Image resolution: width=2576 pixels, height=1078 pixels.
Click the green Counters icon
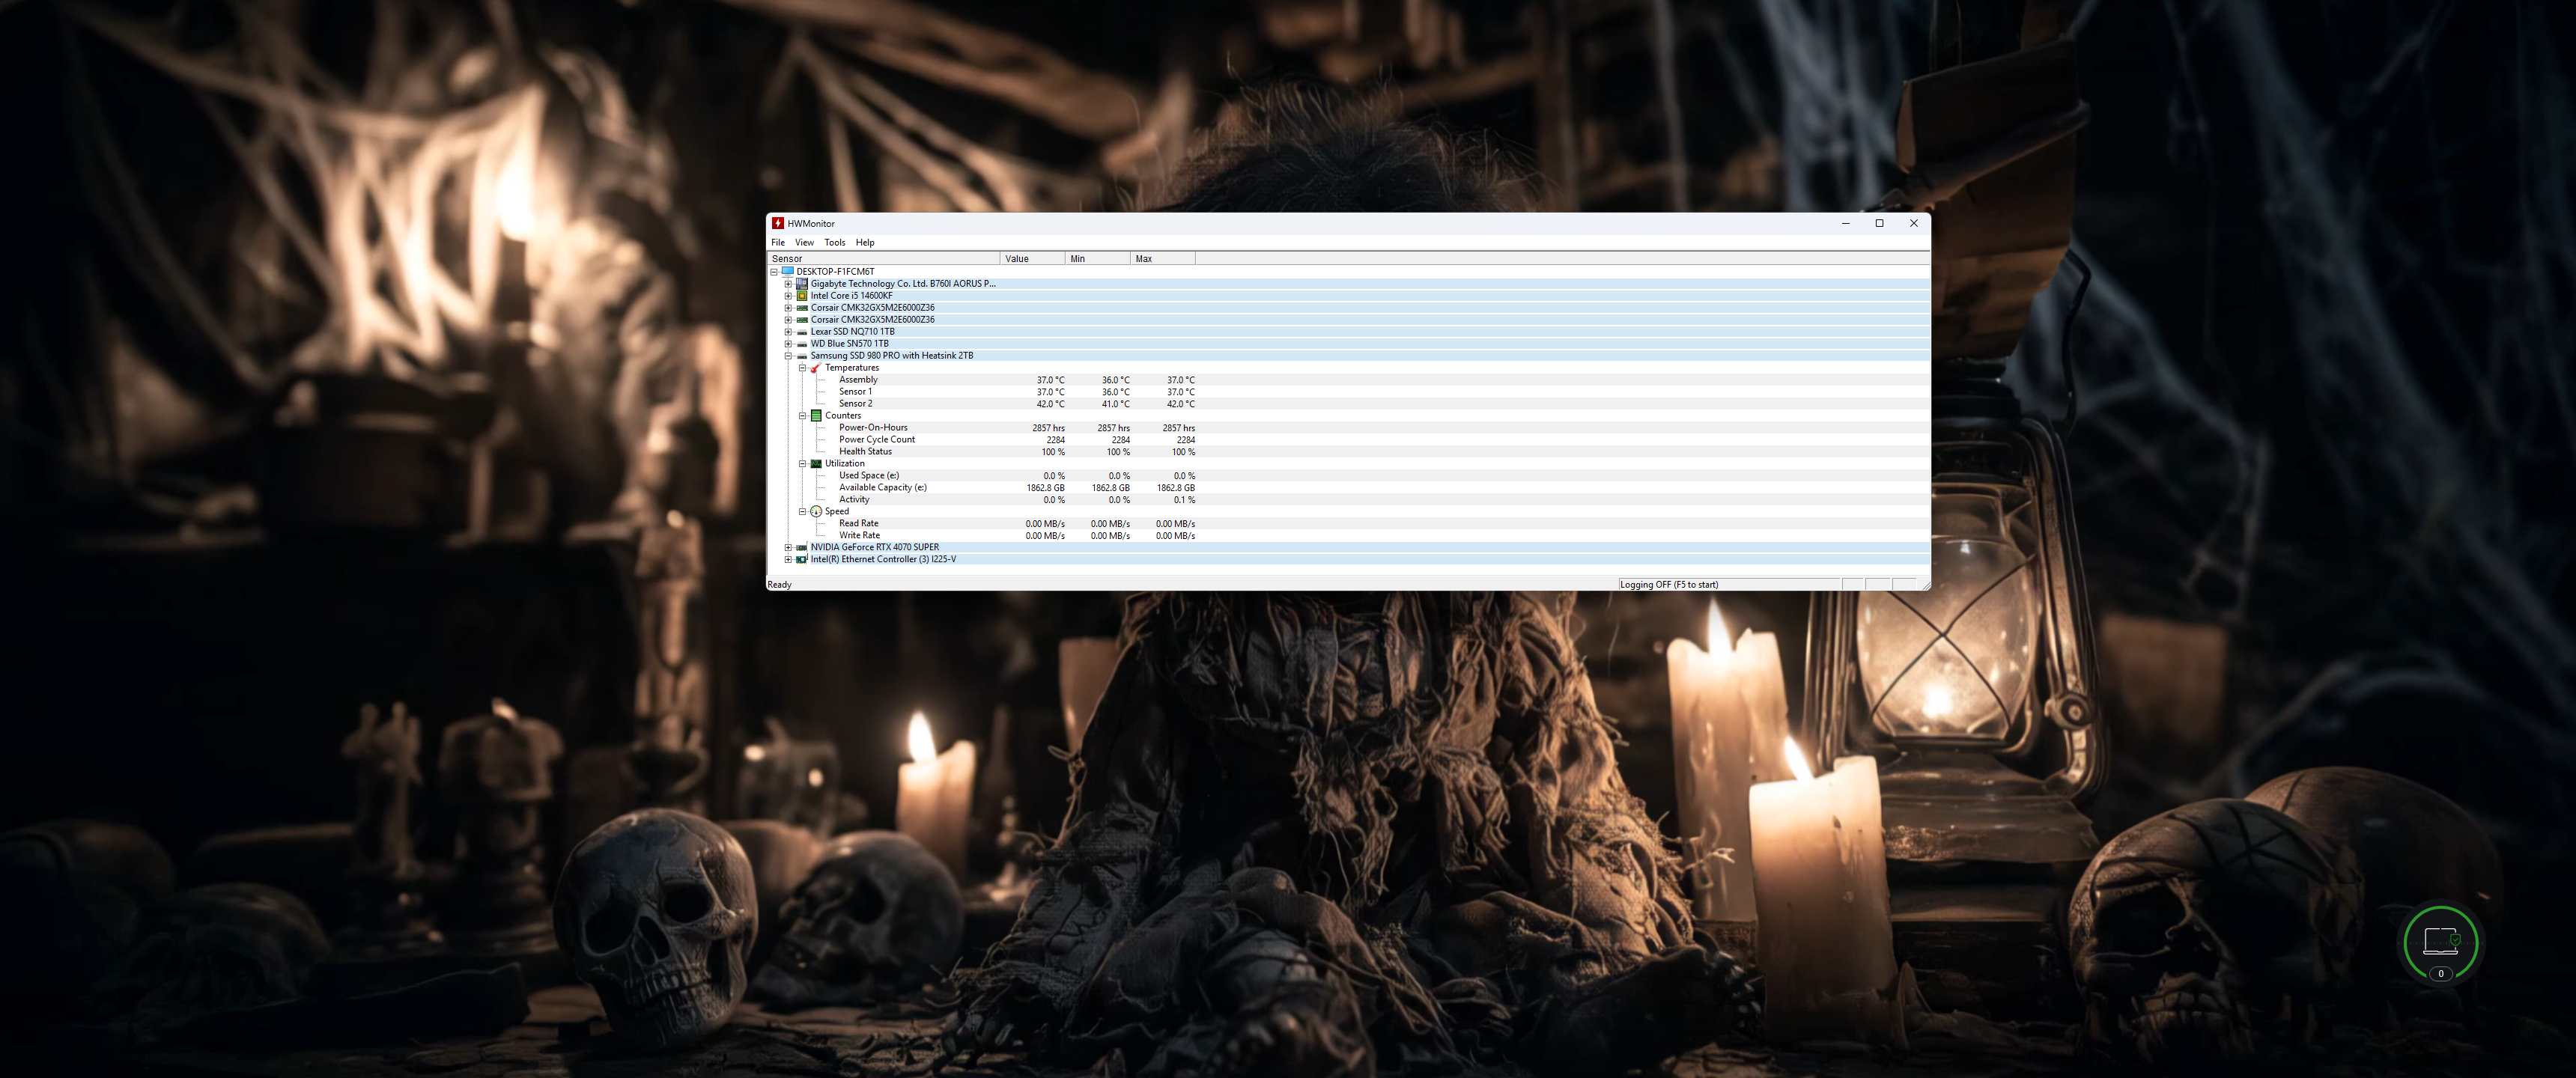coord(816,416)
